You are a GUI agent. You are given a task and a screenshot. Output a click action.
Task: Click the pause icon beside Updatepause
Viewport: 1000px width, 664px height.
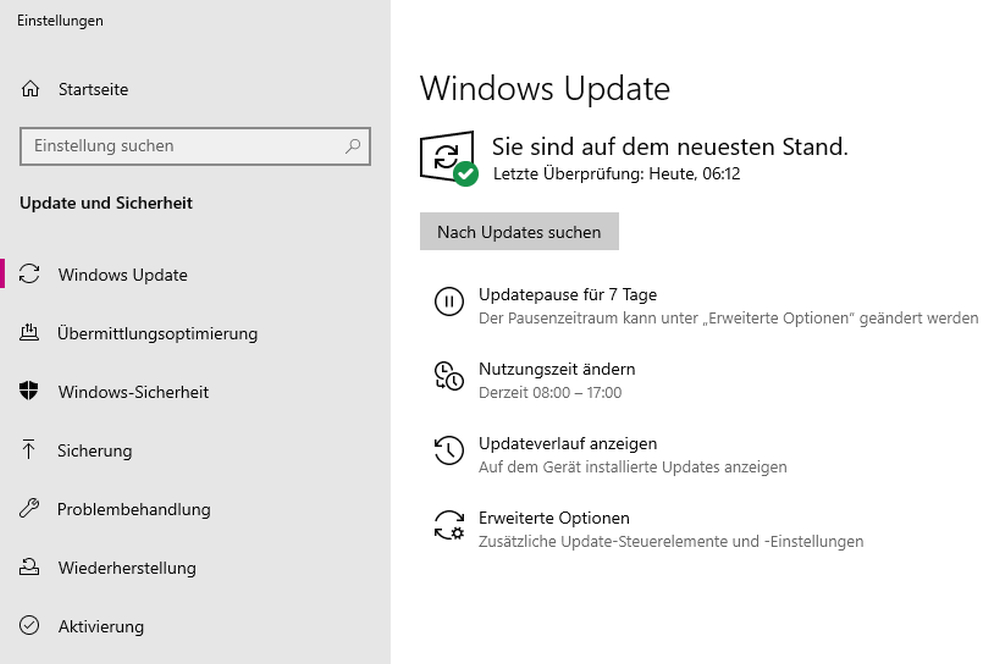coord(449,301)
